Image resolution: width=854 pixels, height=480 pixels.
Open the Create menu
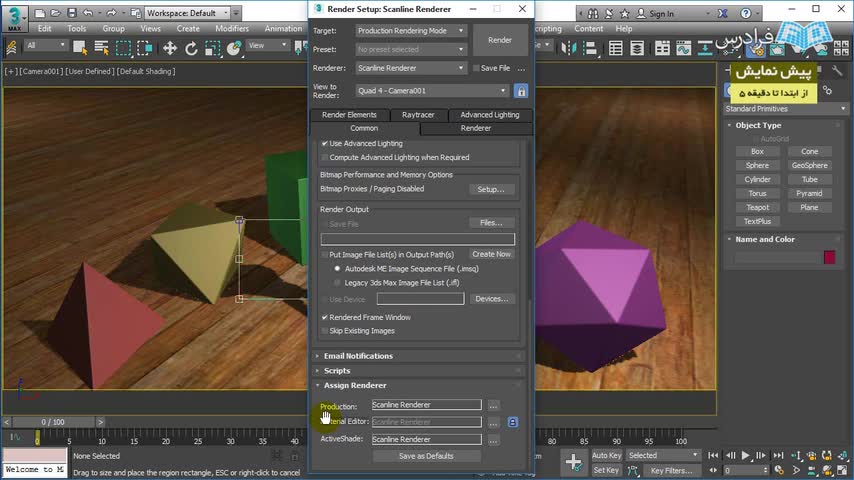coord(188,29)
